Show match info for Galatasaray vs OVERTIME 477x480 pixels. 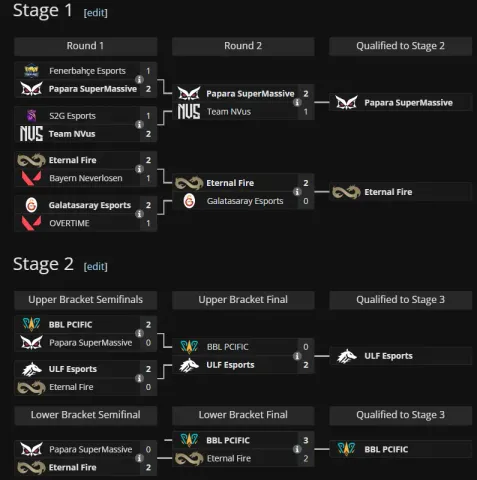[139, 214]
